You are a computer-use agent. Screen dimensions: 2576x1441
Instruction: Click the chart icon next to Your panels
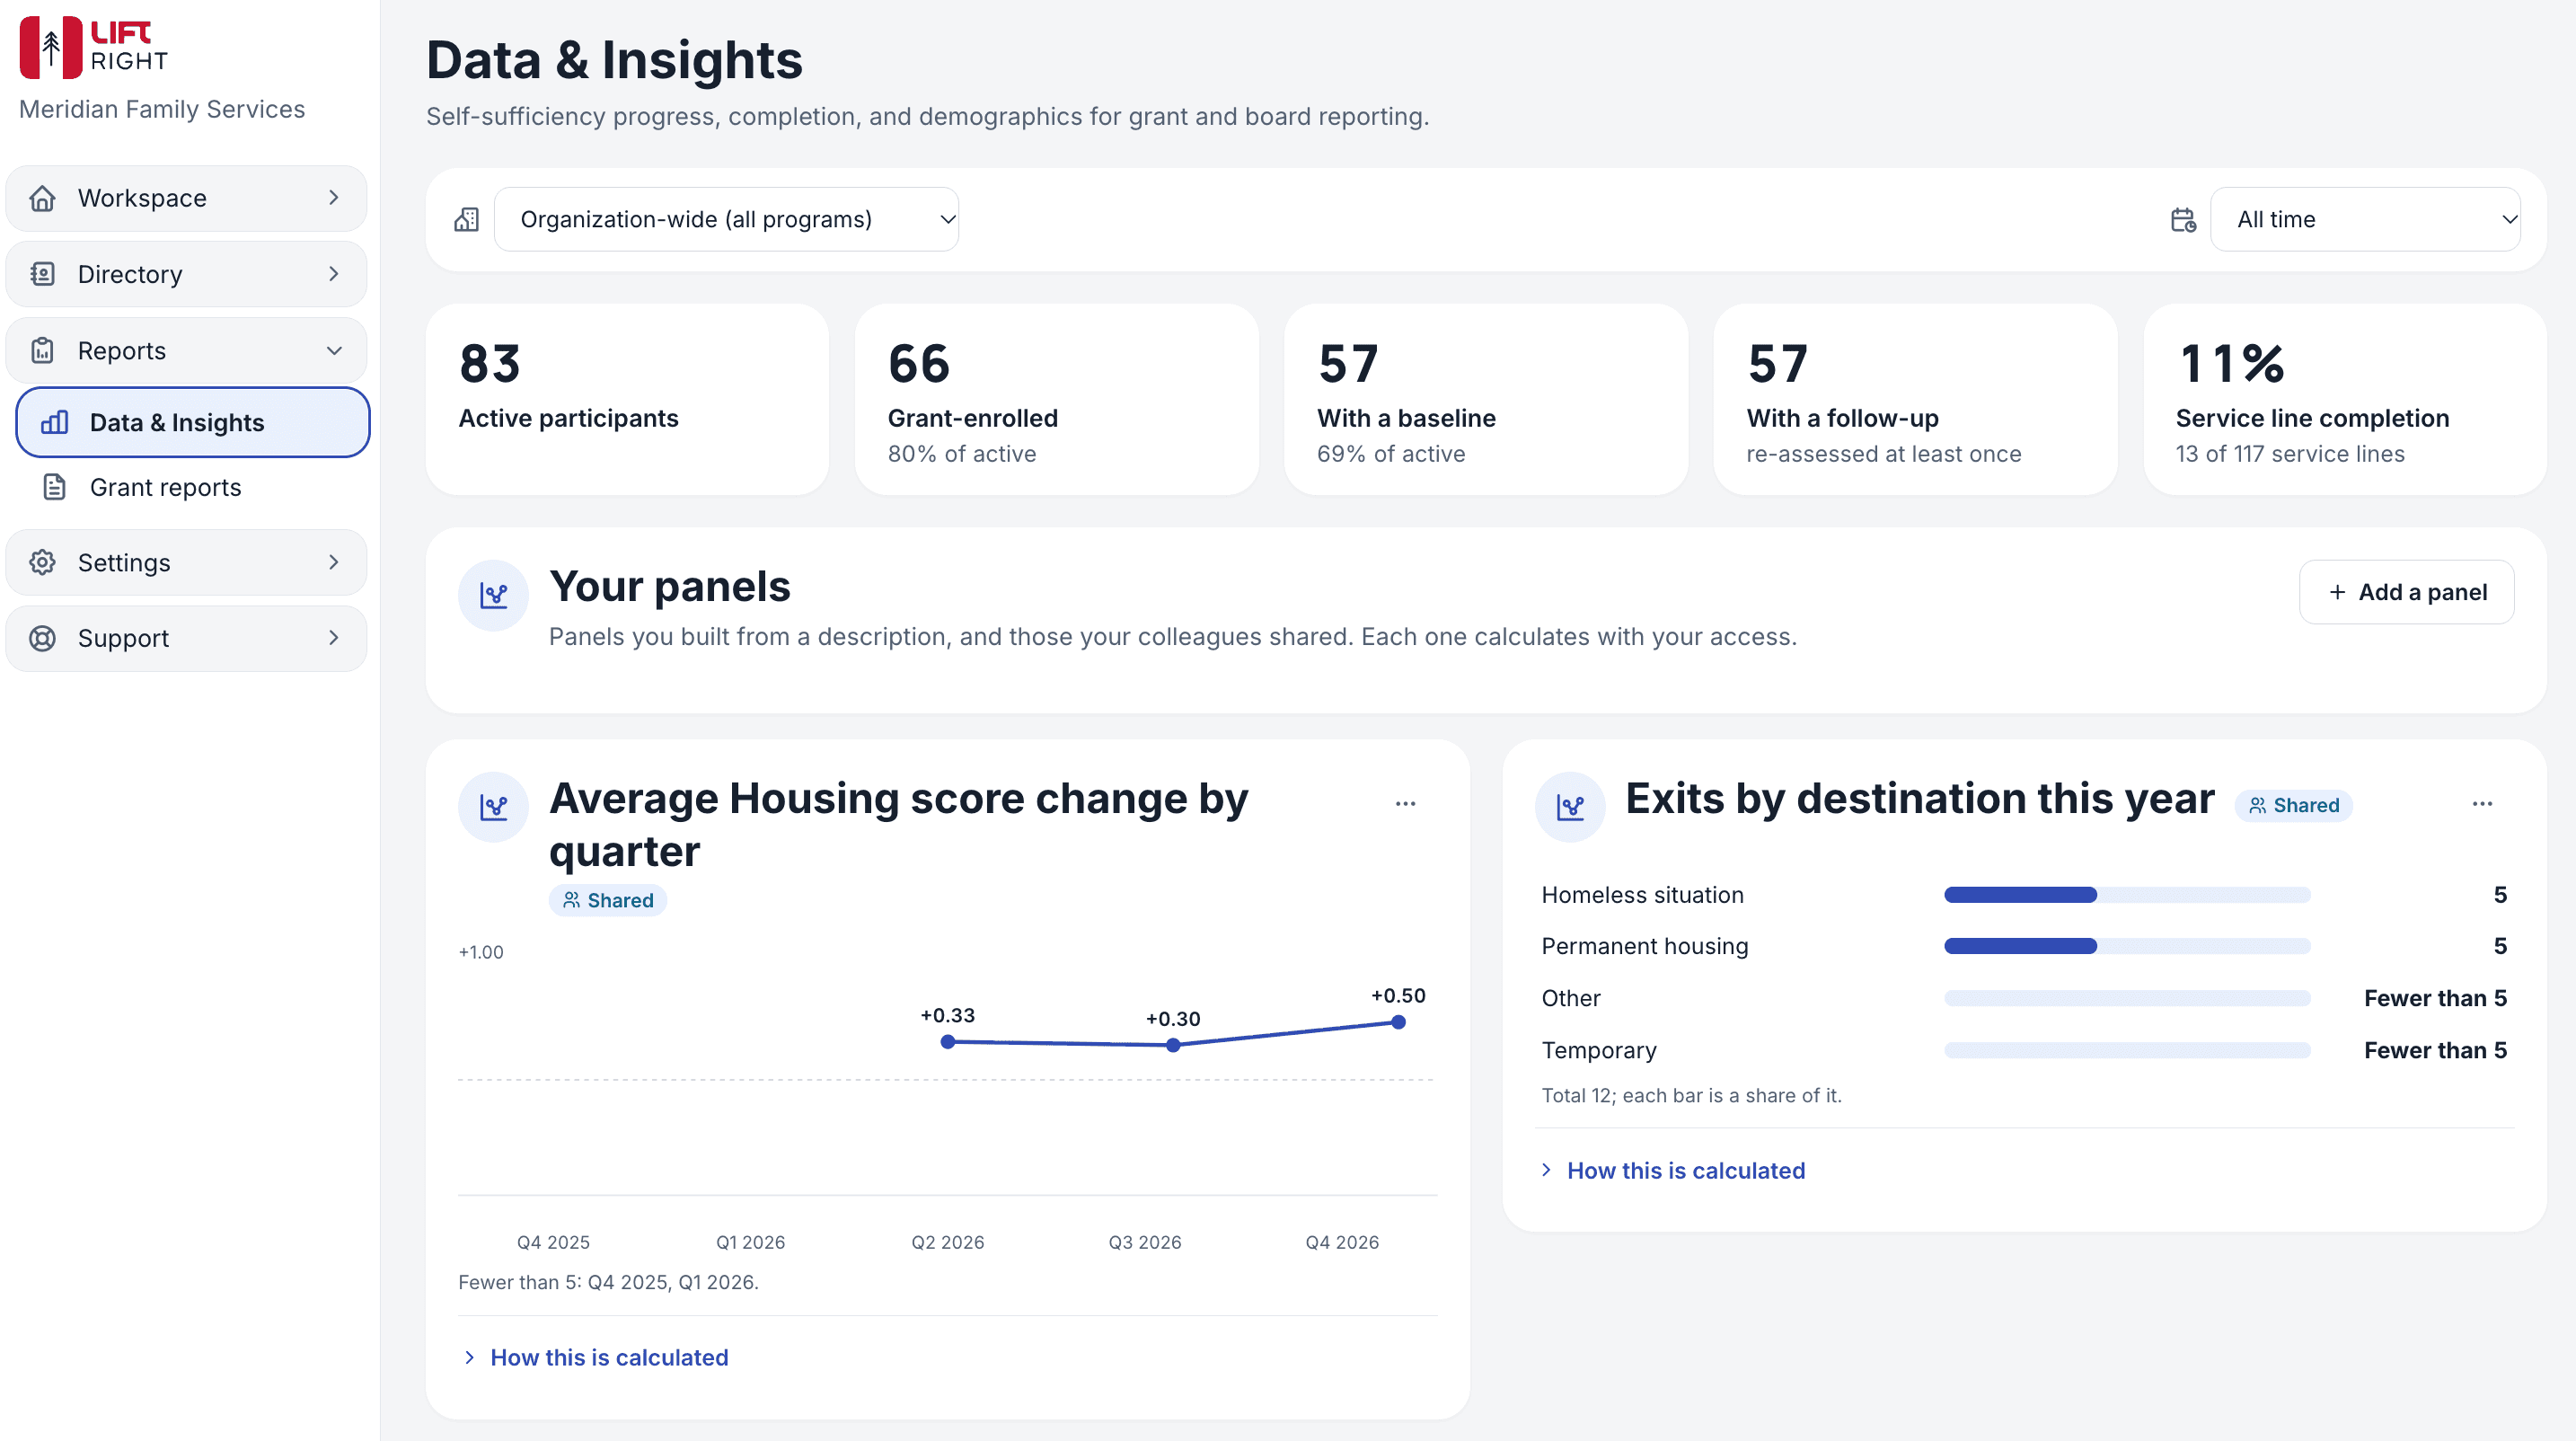click(493, 595)
